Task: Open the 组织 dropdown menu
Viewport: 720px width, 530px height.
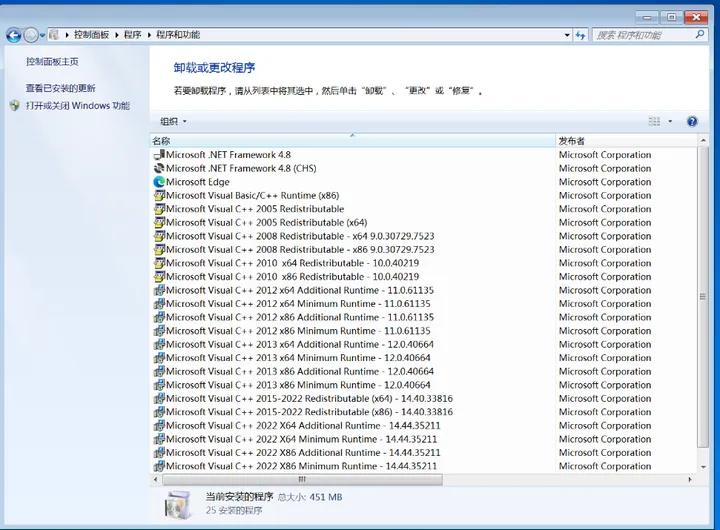Action: click(173, 121)
